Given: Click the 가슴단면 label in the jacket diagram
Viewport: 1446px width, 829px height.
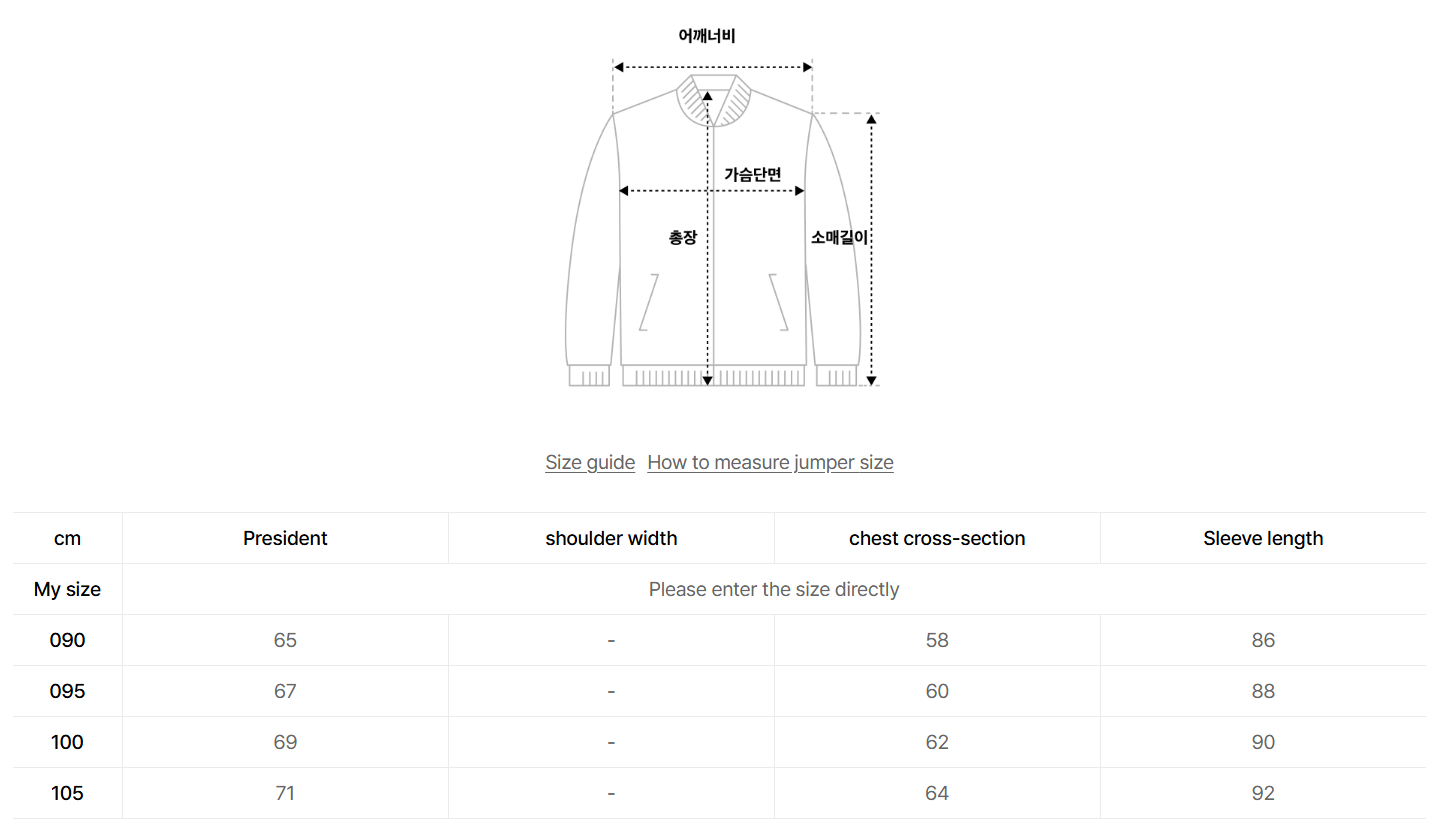Looking at the screenshot, I should (x=753, y=174).
